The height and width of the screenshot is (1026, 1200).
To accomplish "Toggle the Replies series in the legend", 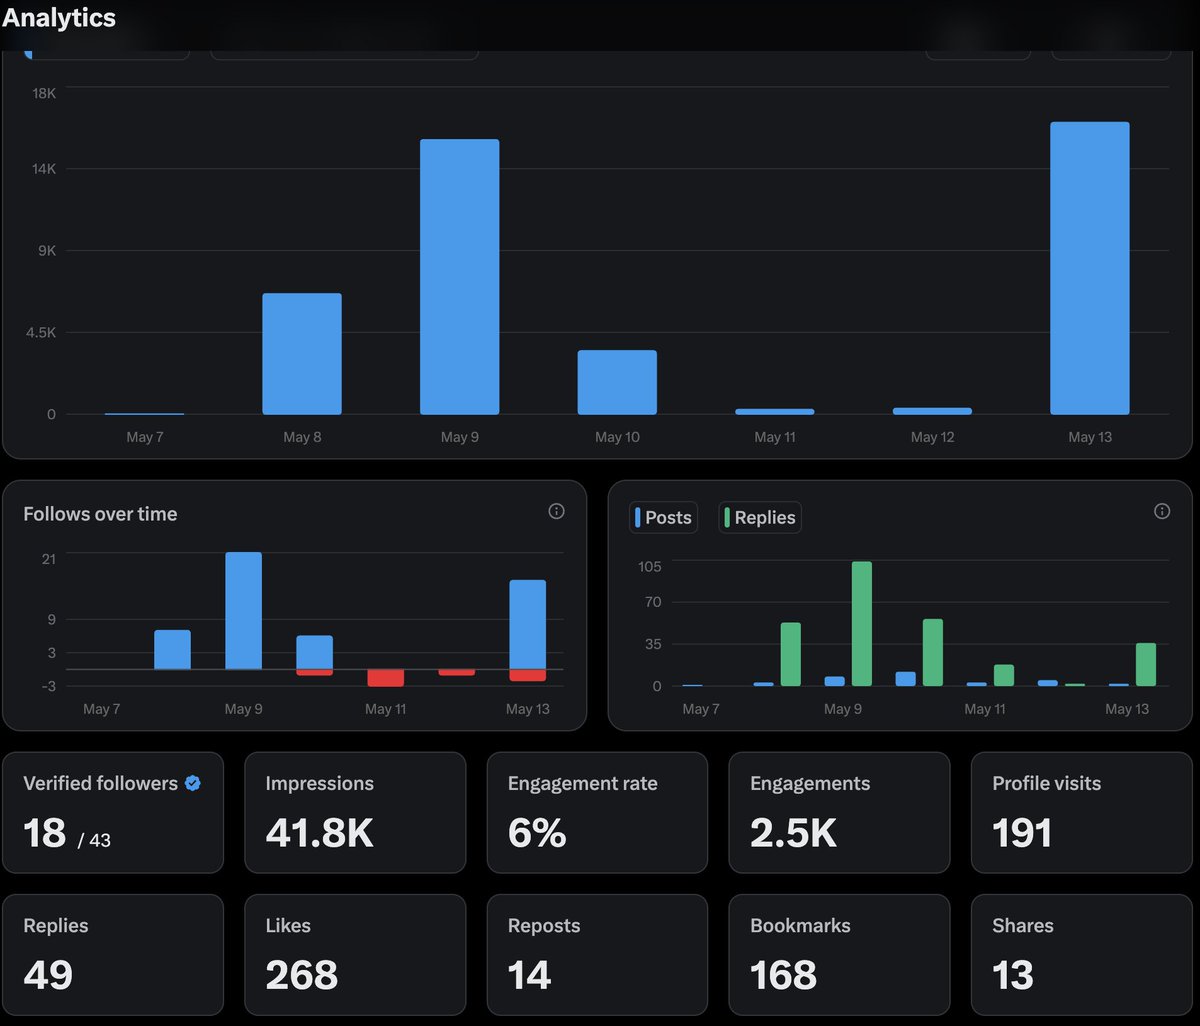I will (760, 517).
